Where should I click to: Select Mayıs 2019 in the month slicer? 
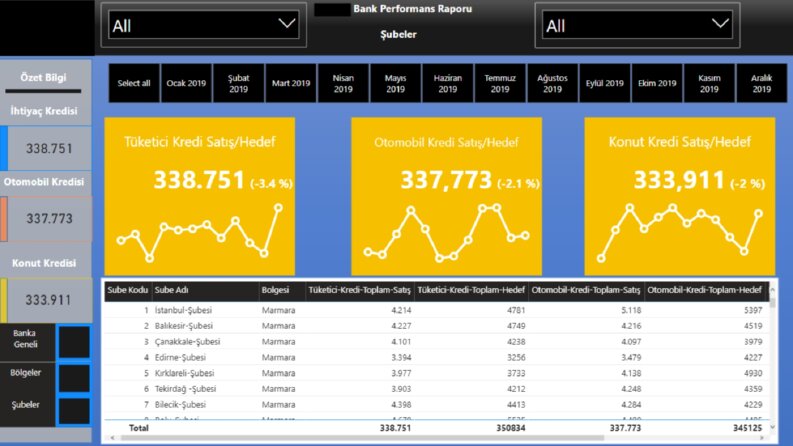(395, 83)
